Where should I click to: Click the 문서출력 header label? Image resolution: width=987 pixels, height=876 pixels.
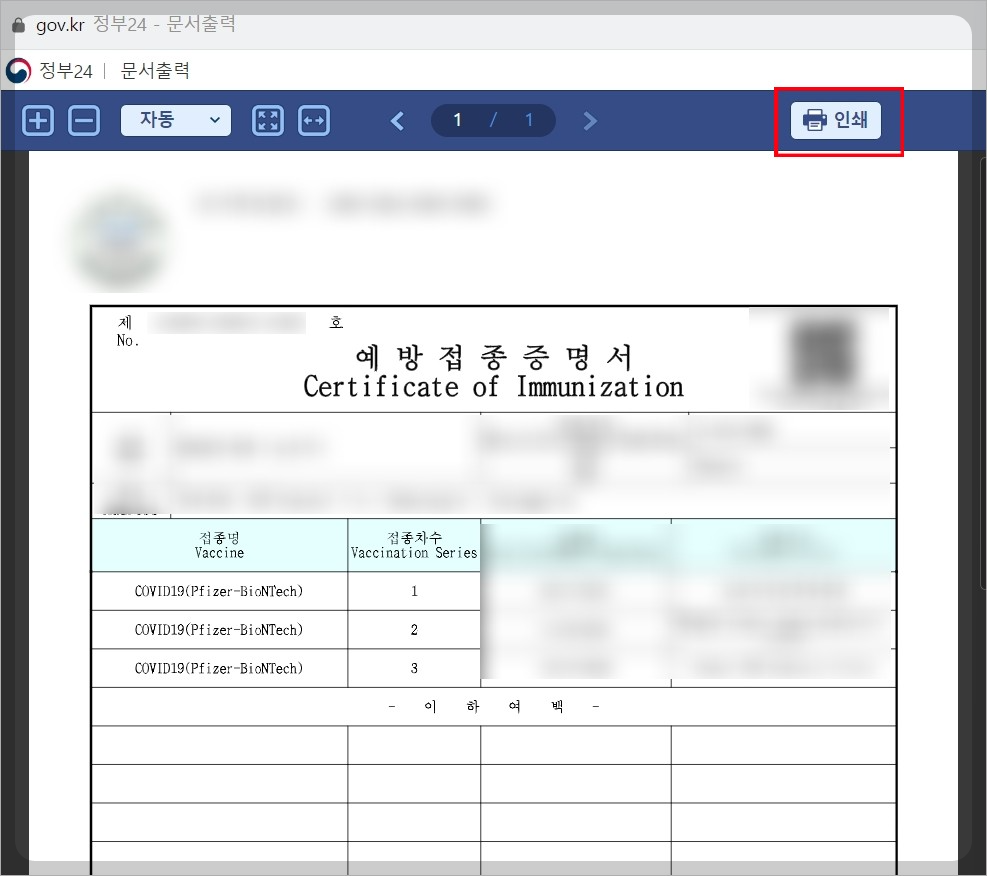(152, 70)
